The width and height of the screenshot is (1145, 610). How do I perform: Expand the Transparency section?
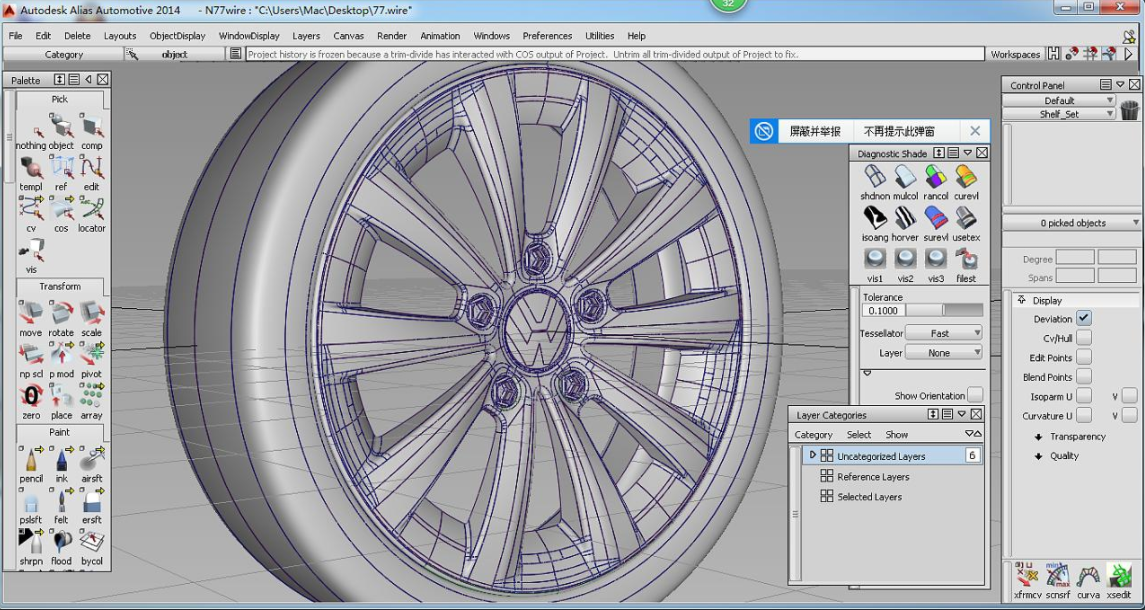(1038, 437)
